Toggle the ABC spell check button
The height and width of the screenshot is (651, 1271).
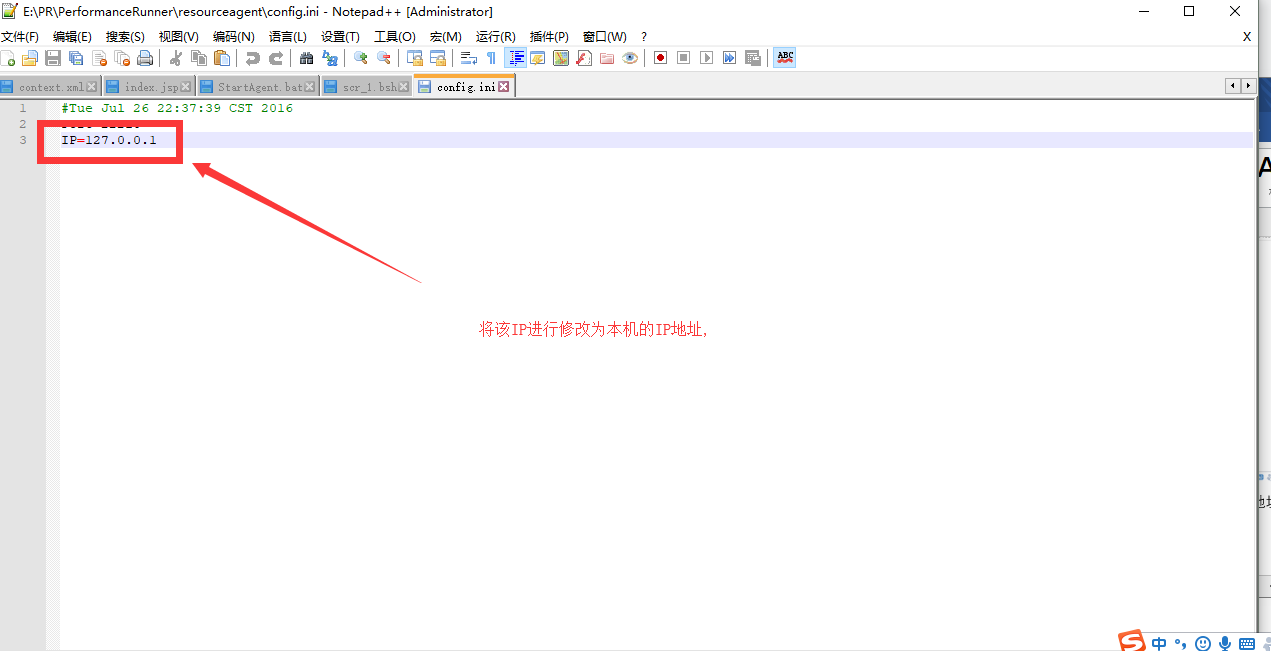[785, 58]
